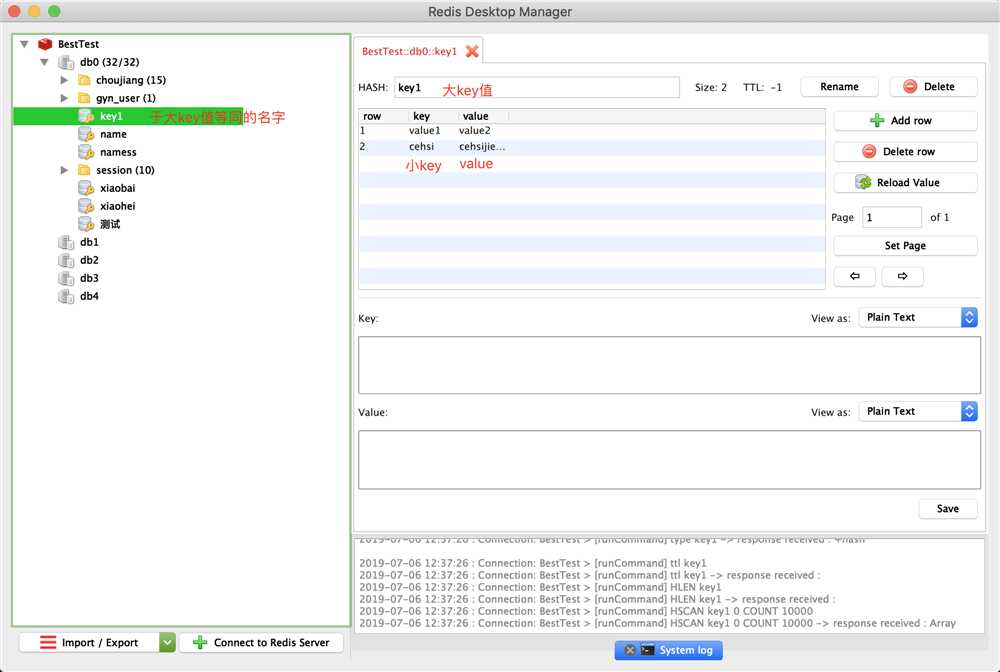Viewport: 1000px width, 672px height.
Task: Click the cehsijie... value cell
Action: [x=482, y=147]
